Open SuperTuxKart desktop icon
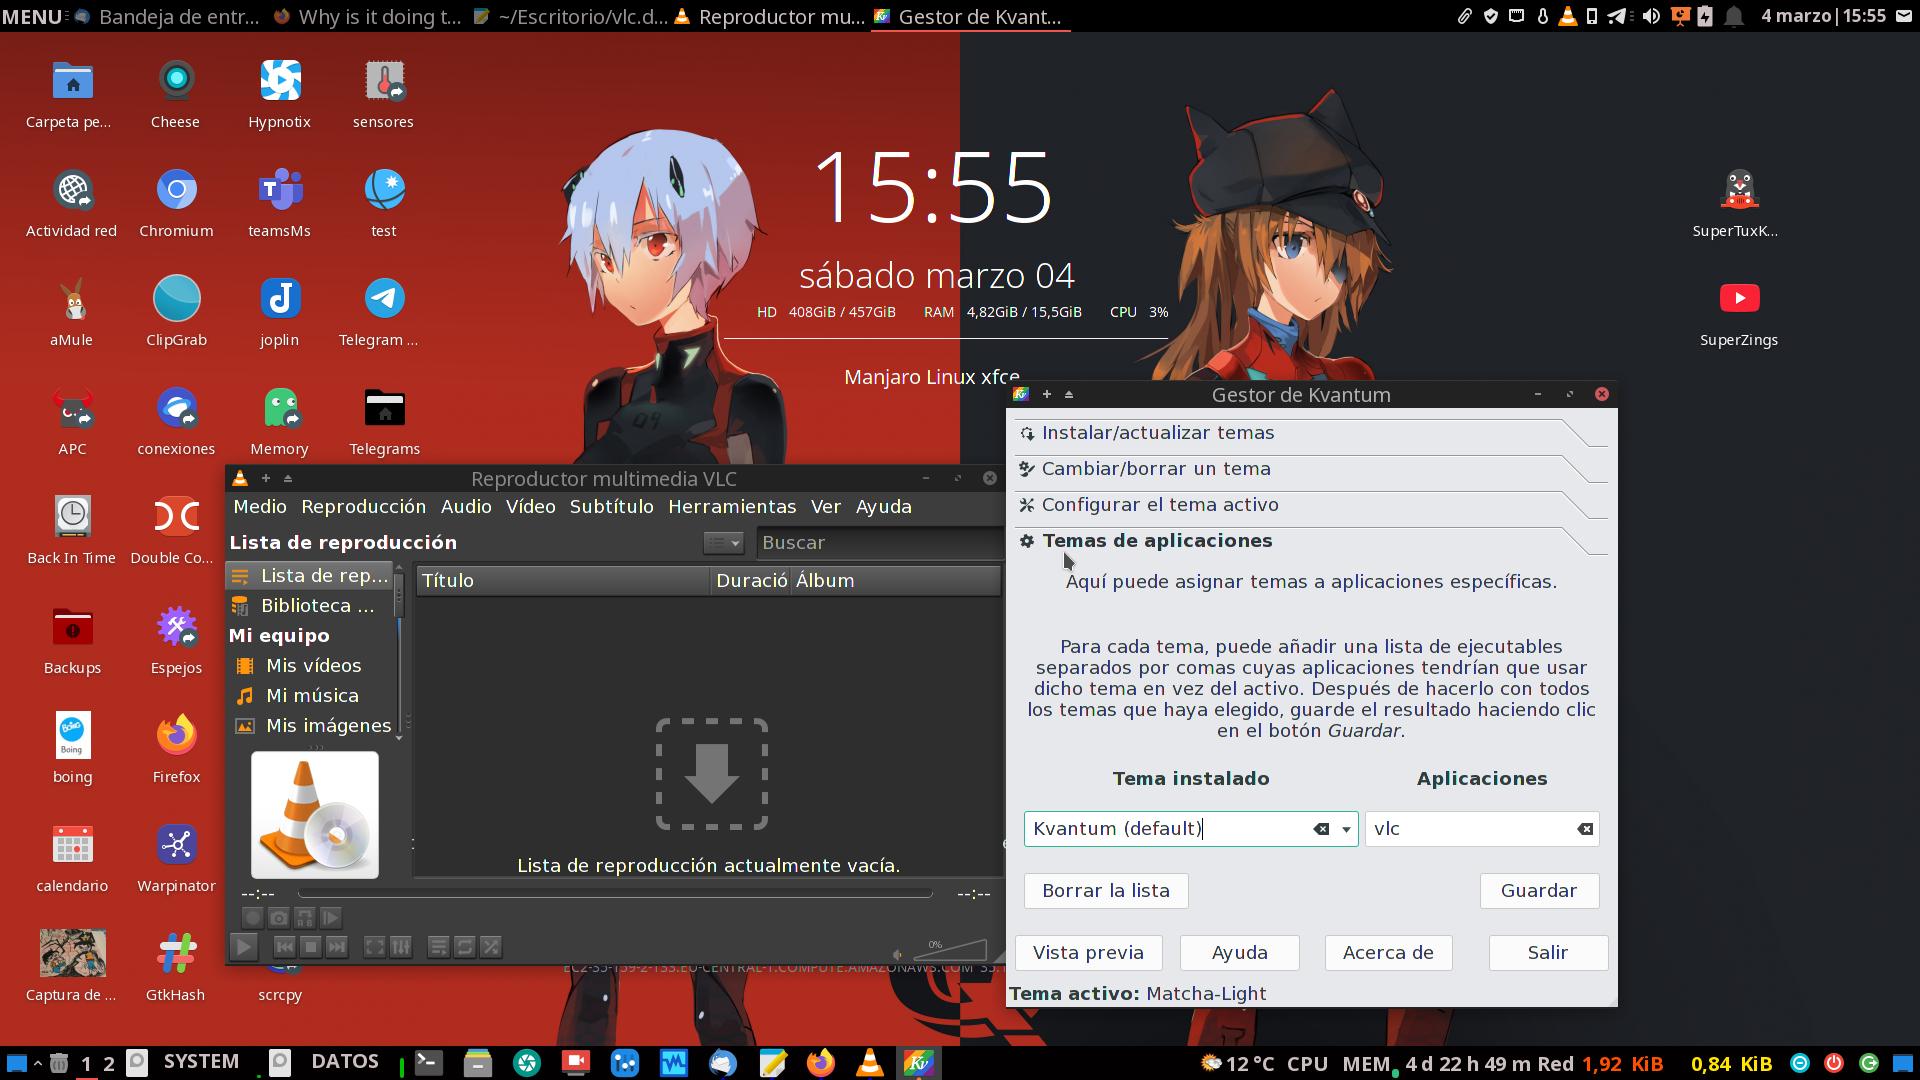The height and width of the screenshot is (1080, 1920). [1738, 204]
